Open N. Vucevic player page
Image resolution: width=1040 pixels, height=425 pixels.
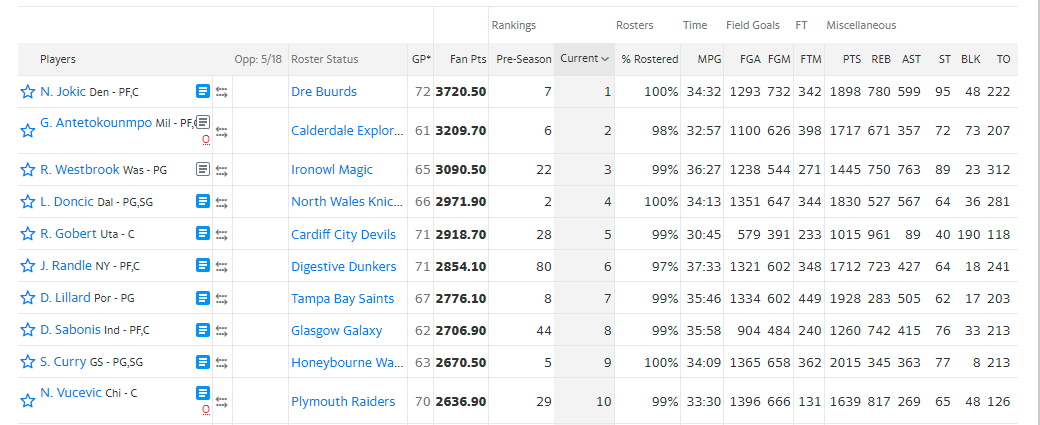71,393
